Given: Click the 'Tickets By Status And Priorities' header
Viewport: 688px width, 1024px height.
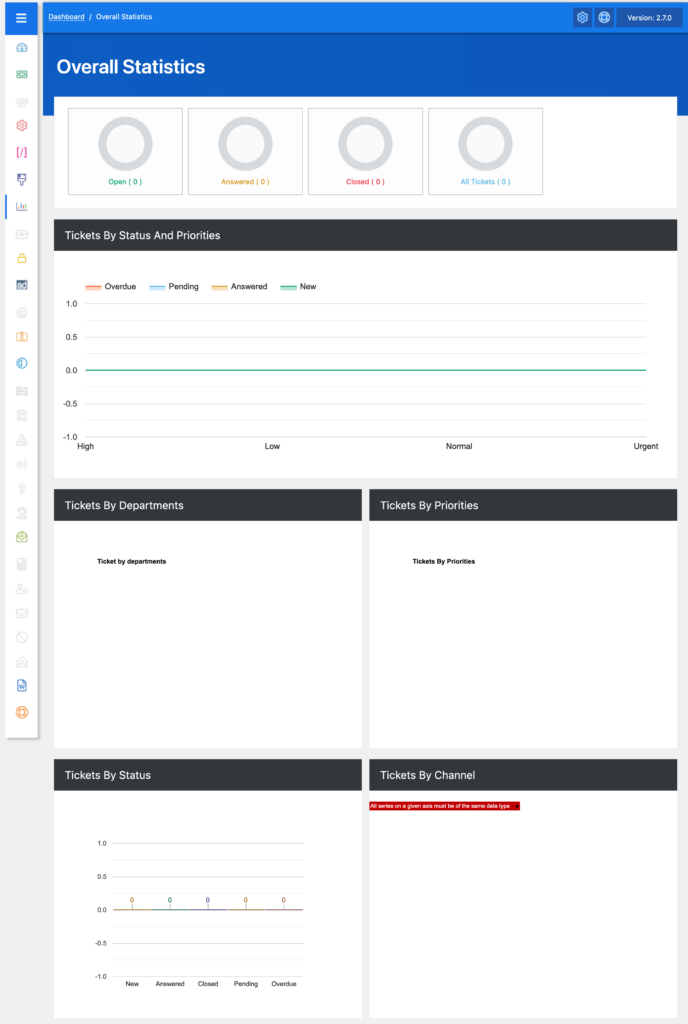Looking at the screenshot, I should click(x=366, y=235).
